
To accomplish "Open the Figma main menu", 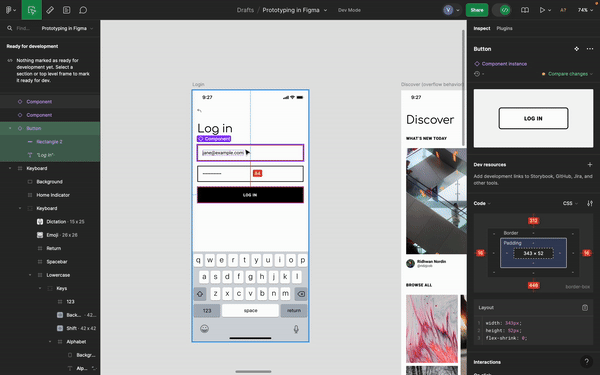I will [x=10, y=10].
